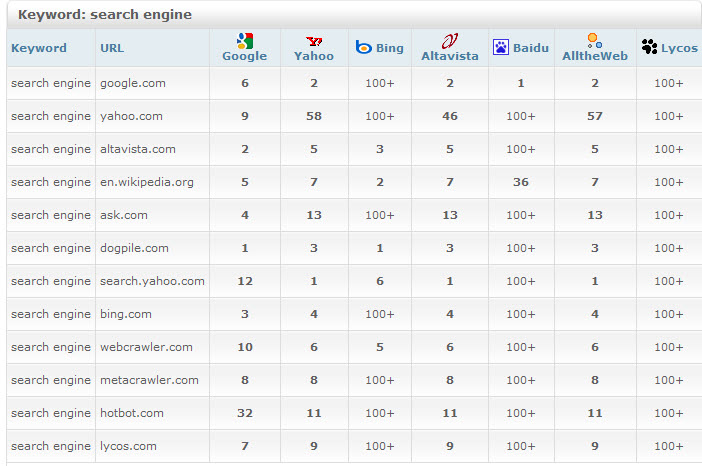Image resolution: width=702 pixels, height=466 pixels.
Task: Click the Altavista logo icon in header
Action: 449,41
